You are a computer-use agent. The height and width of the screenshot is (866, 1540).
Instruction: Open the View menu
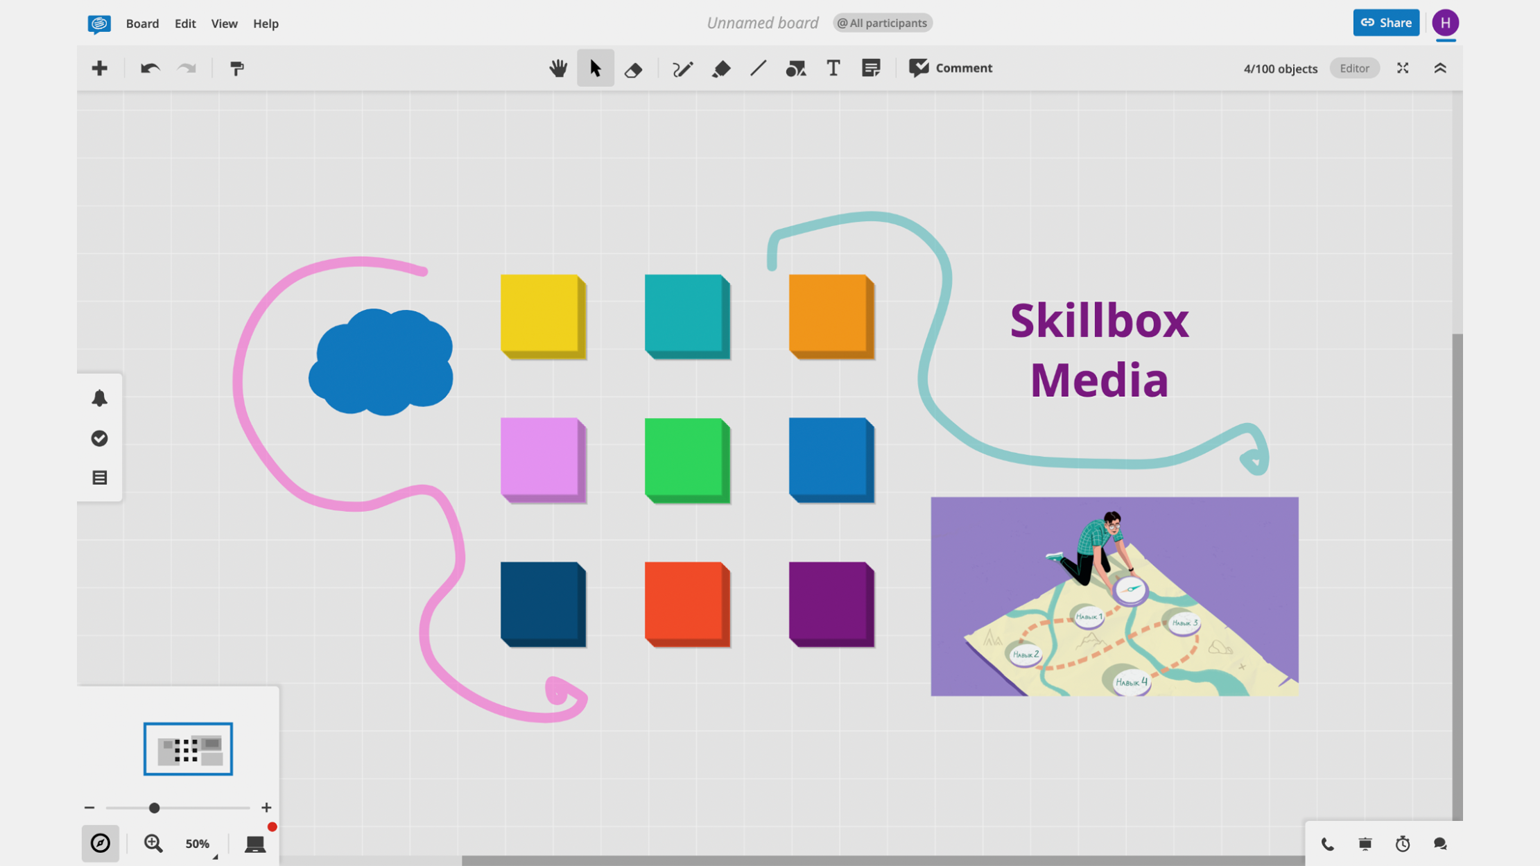click(224, 23)
